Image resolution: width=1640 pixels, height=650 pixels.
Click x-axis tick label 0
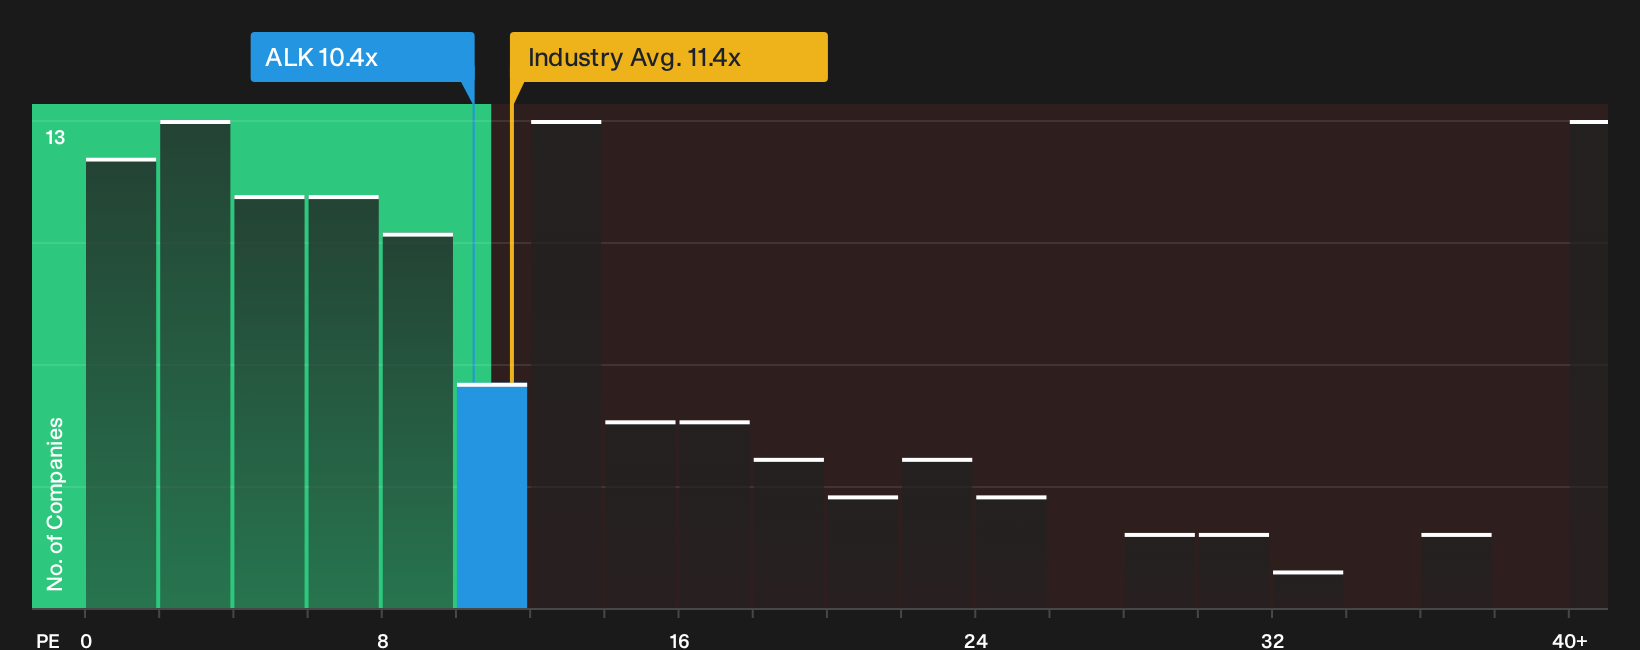pyautogui.click(x=86, y=641)
